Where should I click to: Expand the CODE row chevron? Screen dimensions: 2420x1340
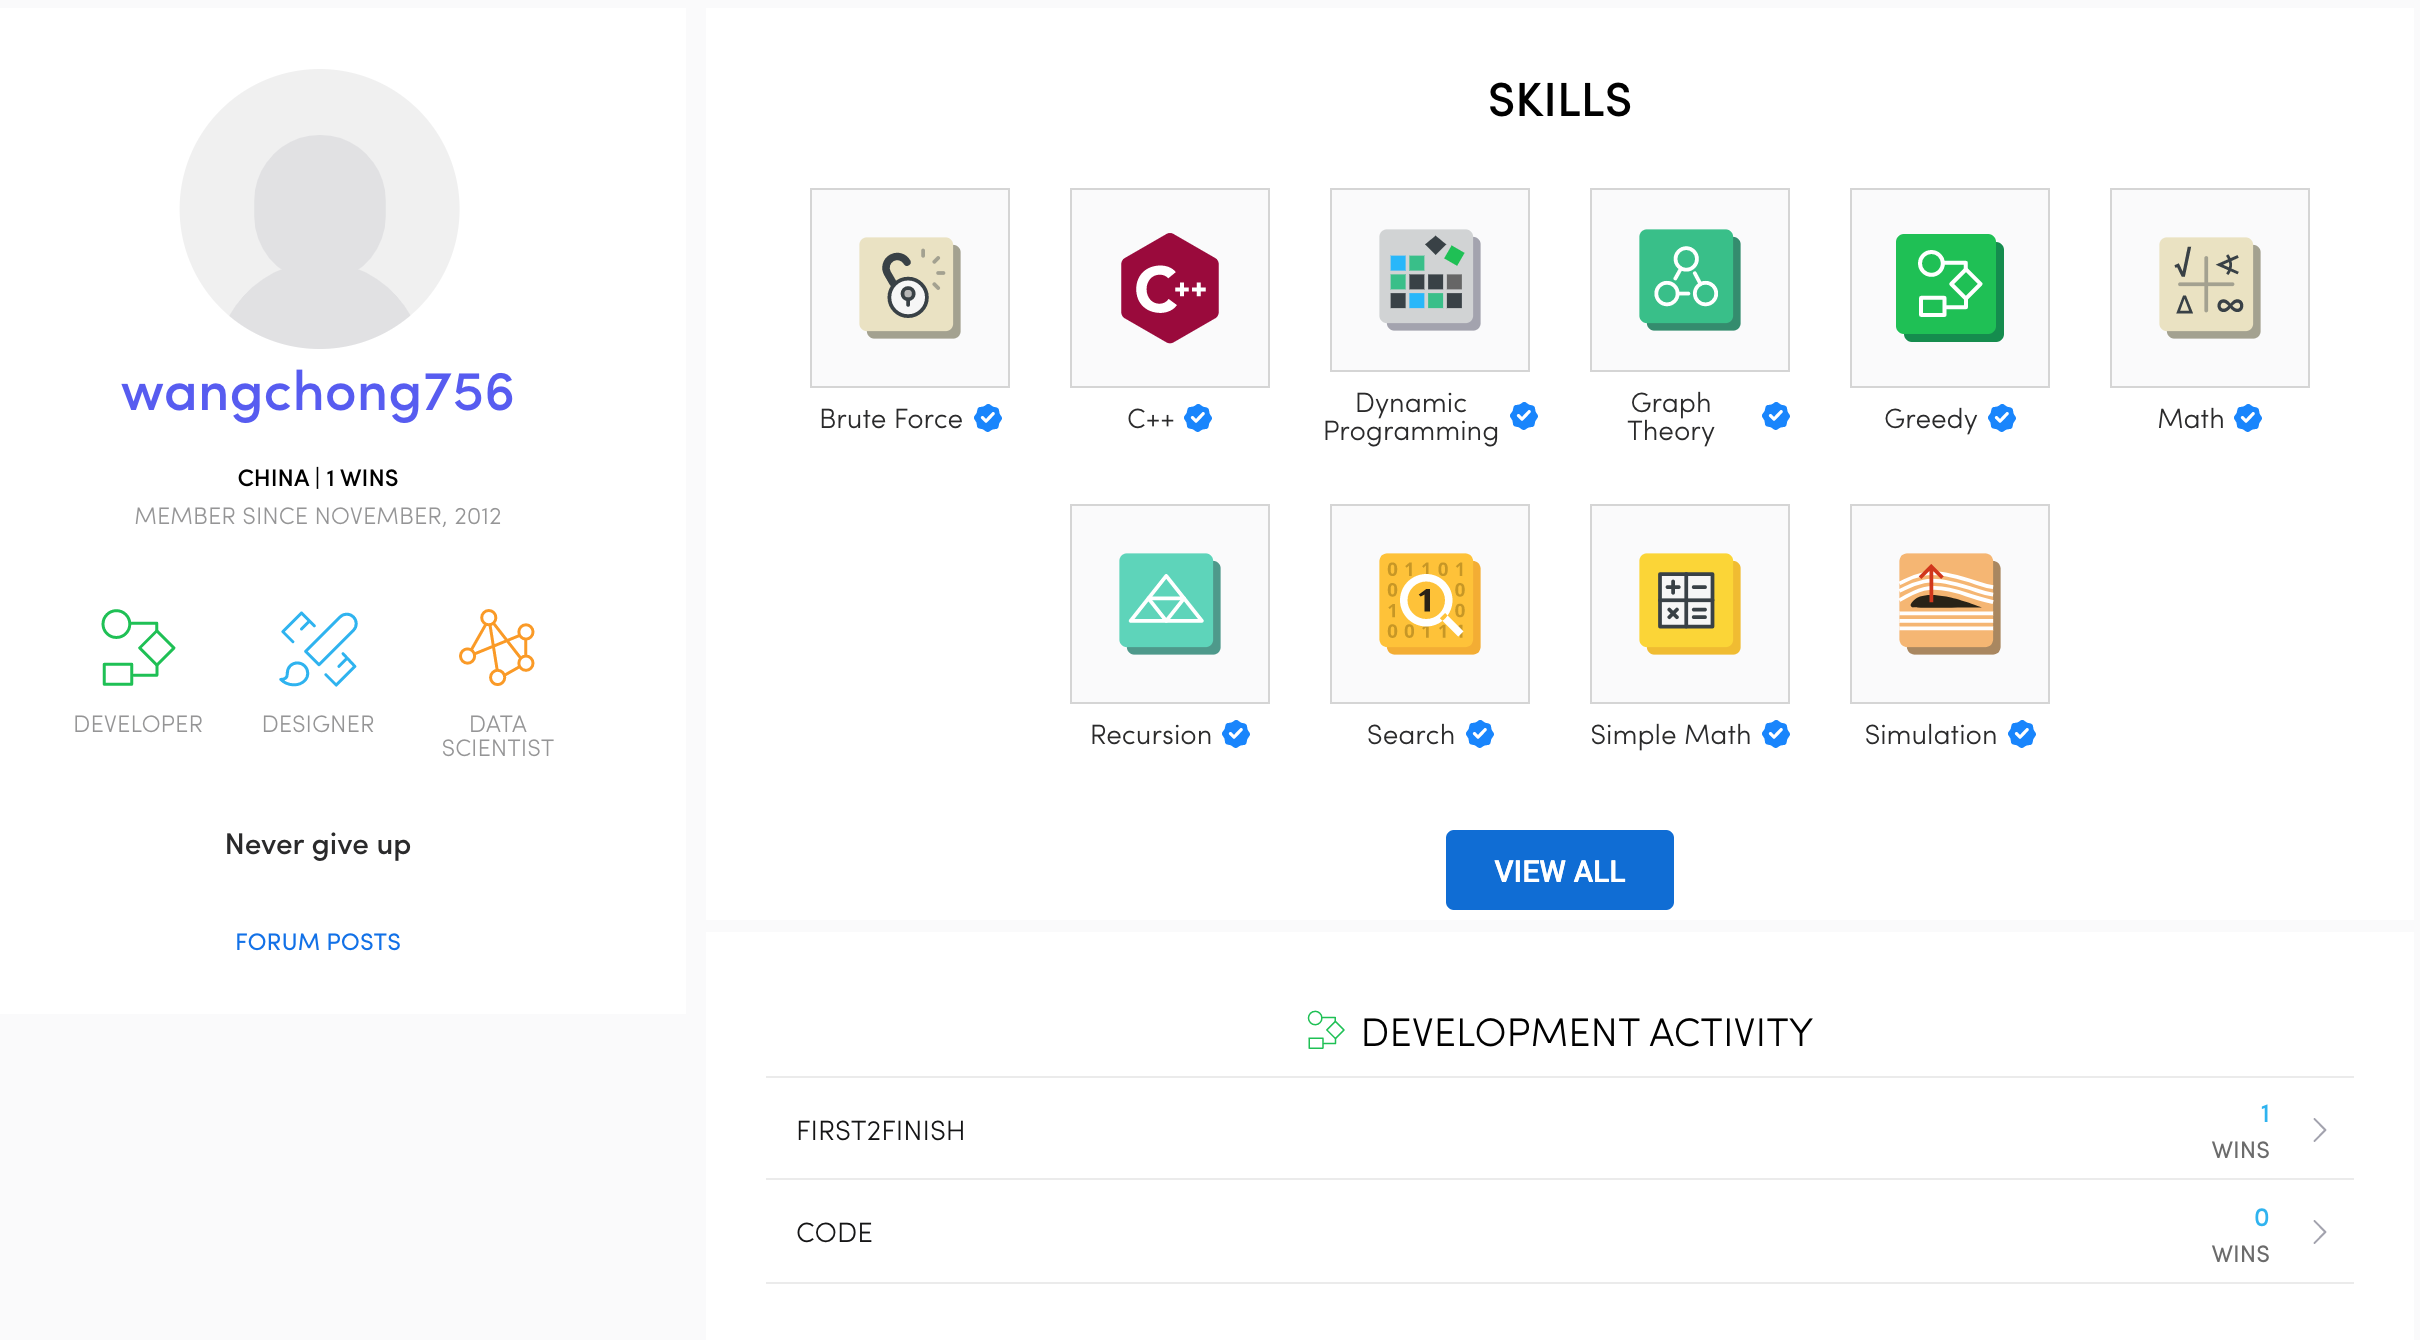point(2320,1232)
